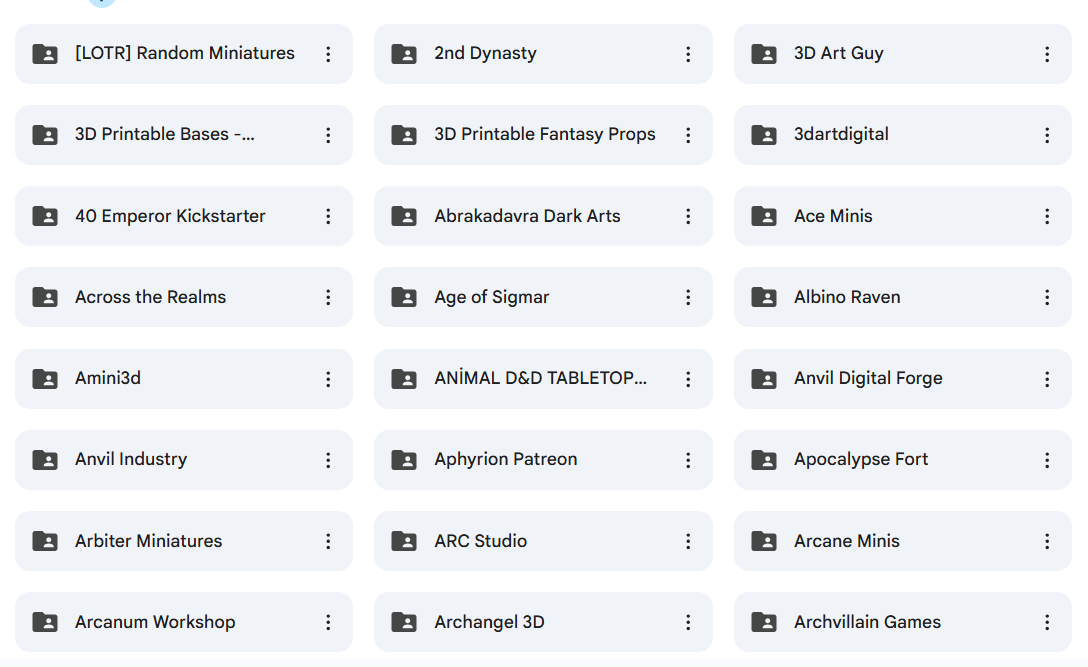This screenshot has height=667, width=1088.
Task: Select Archangel 3D folder name
Action: tap(489, 622)
